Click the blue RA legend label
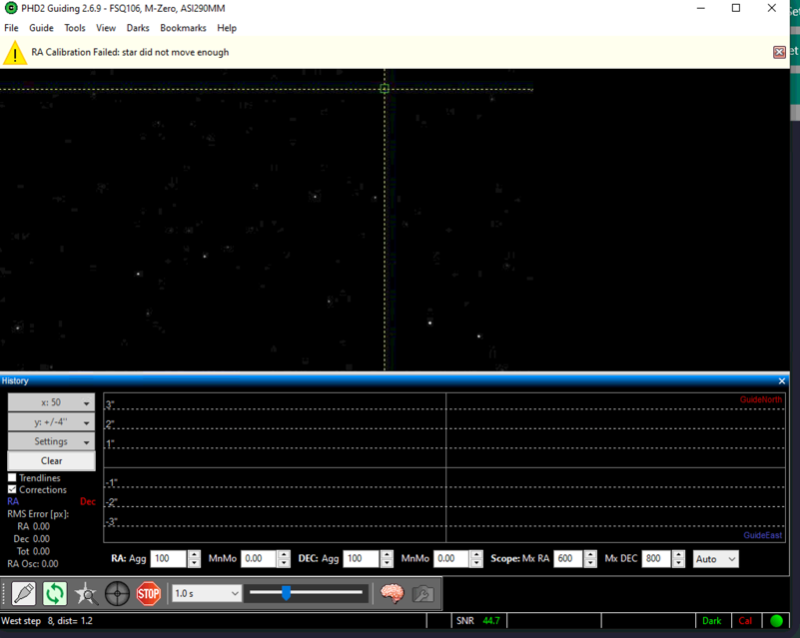 pos(13,501)
